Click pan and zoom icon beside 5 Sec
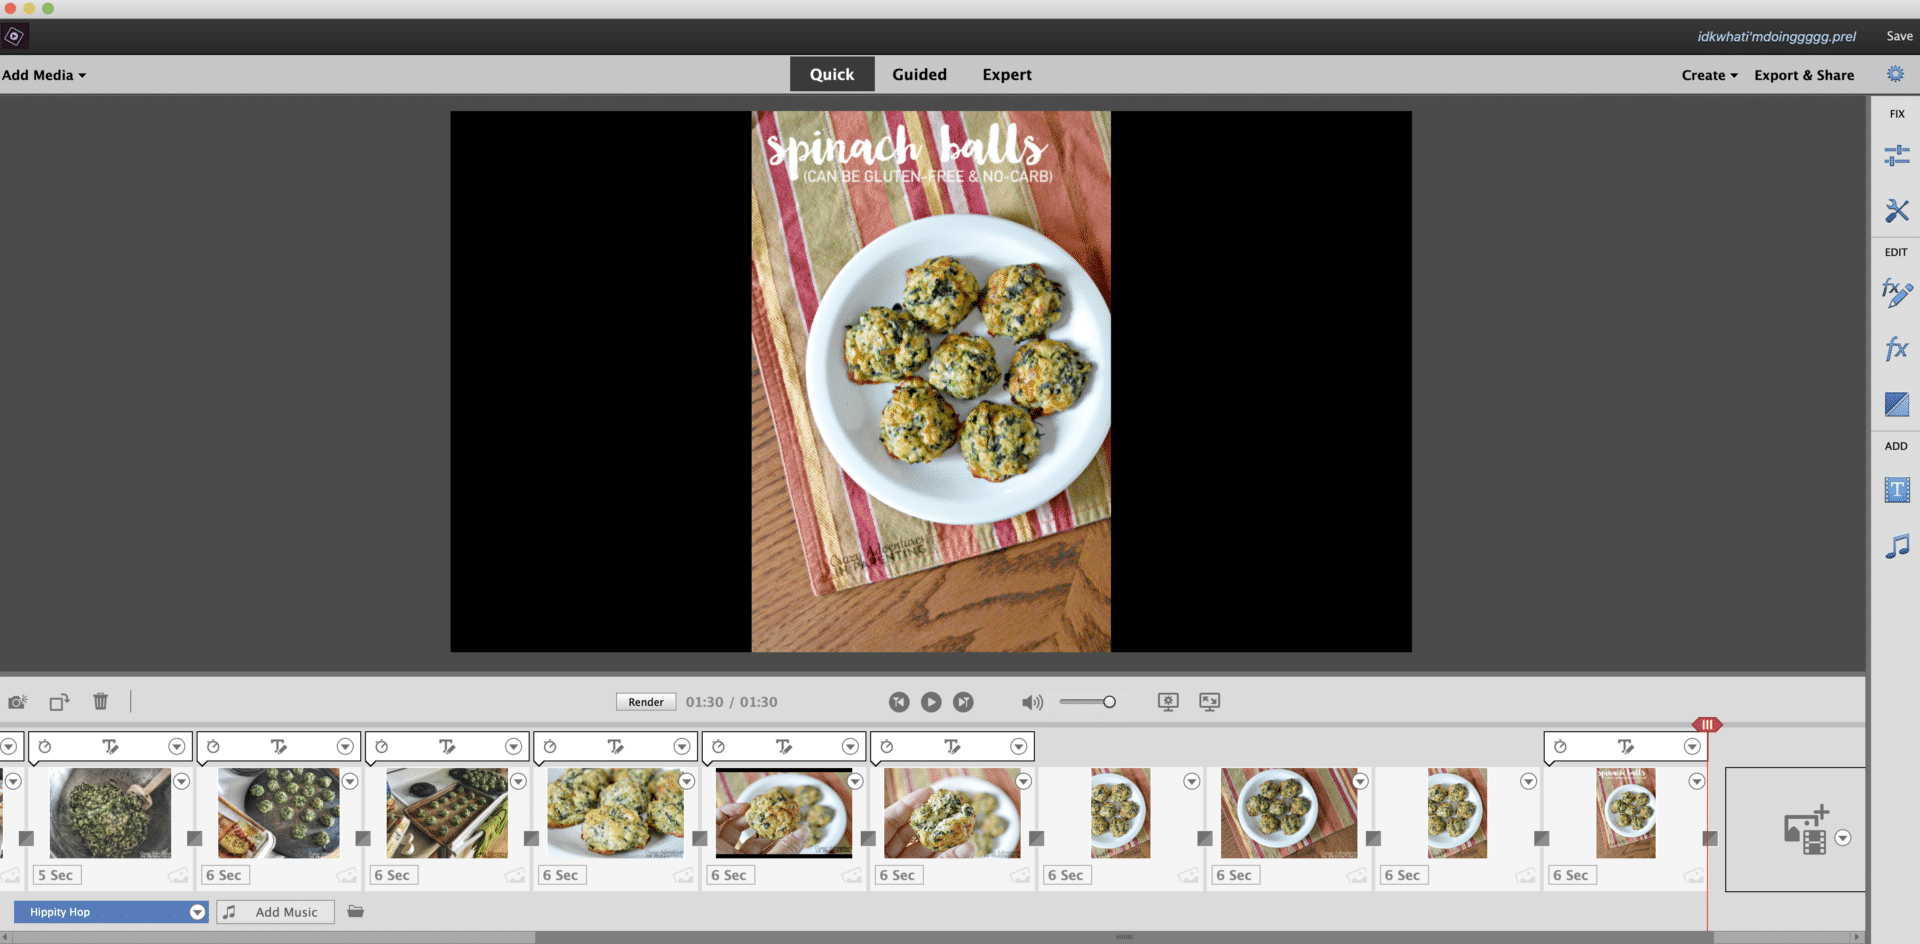This screenshot has height=944, width=1920. 178,876
